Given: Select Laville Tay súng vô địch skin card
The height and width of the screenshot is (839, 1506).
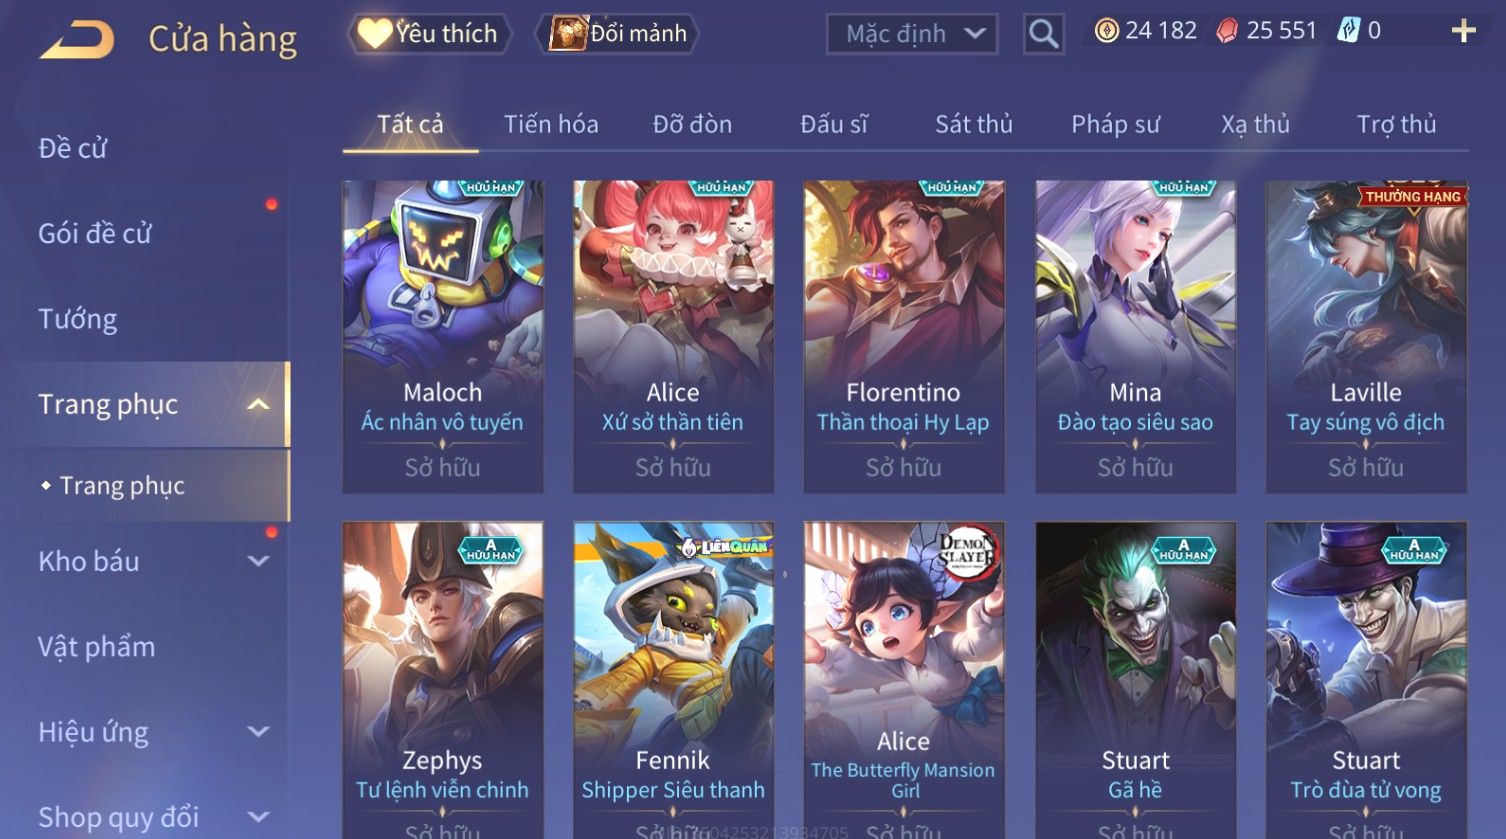Looking at the screenshot, I should click(x=1366, y=336).
